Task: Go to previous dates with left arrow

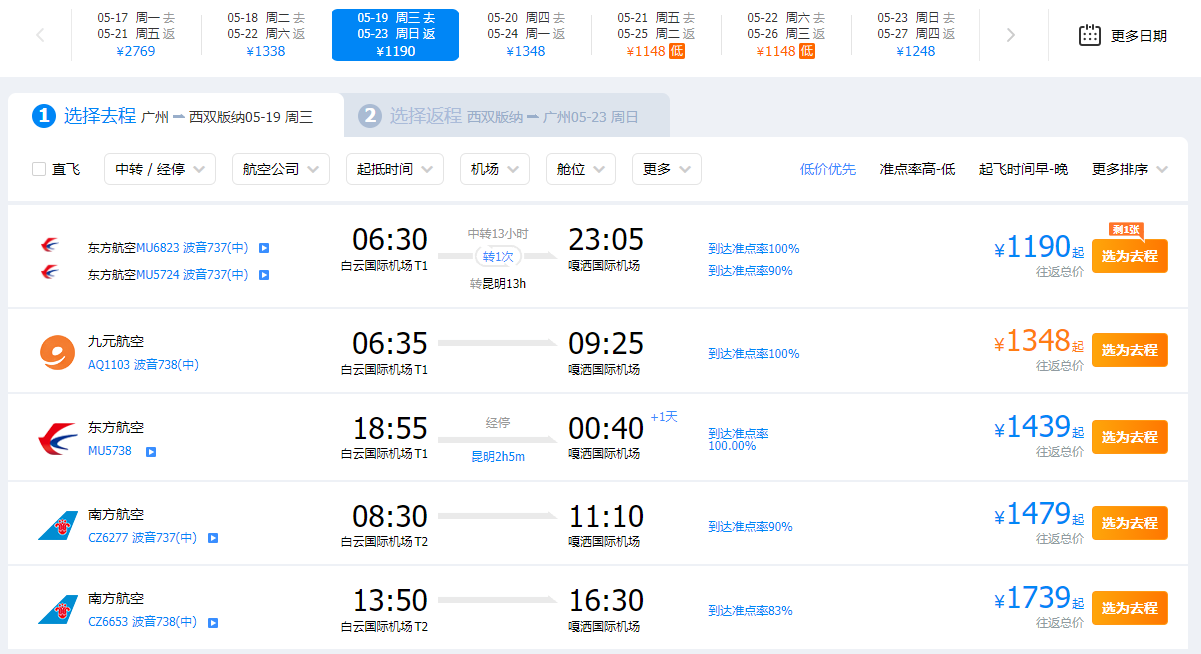Action: click(x=40, y=35)
